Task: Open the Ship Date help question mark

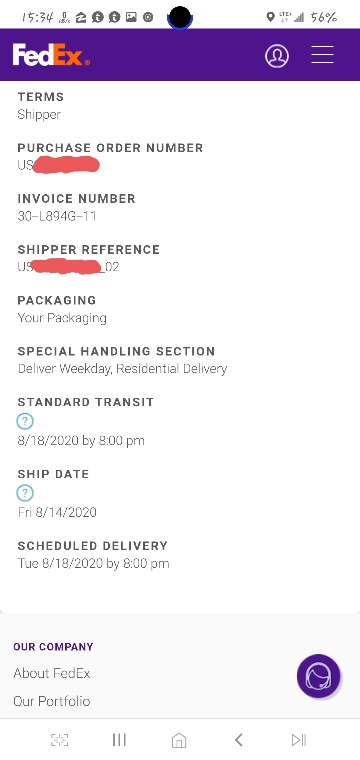Action: click(x=25, y=493)
